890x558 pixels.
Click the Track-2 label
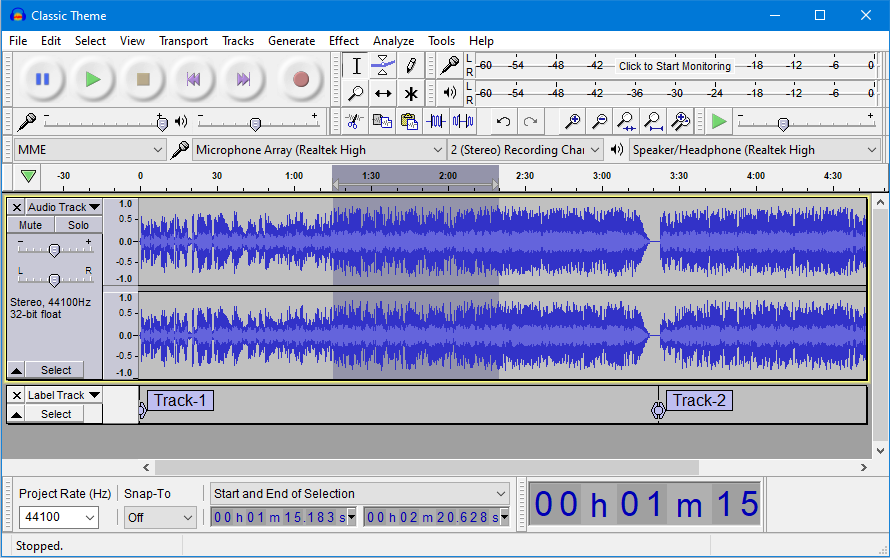click(x=699, y=400)
